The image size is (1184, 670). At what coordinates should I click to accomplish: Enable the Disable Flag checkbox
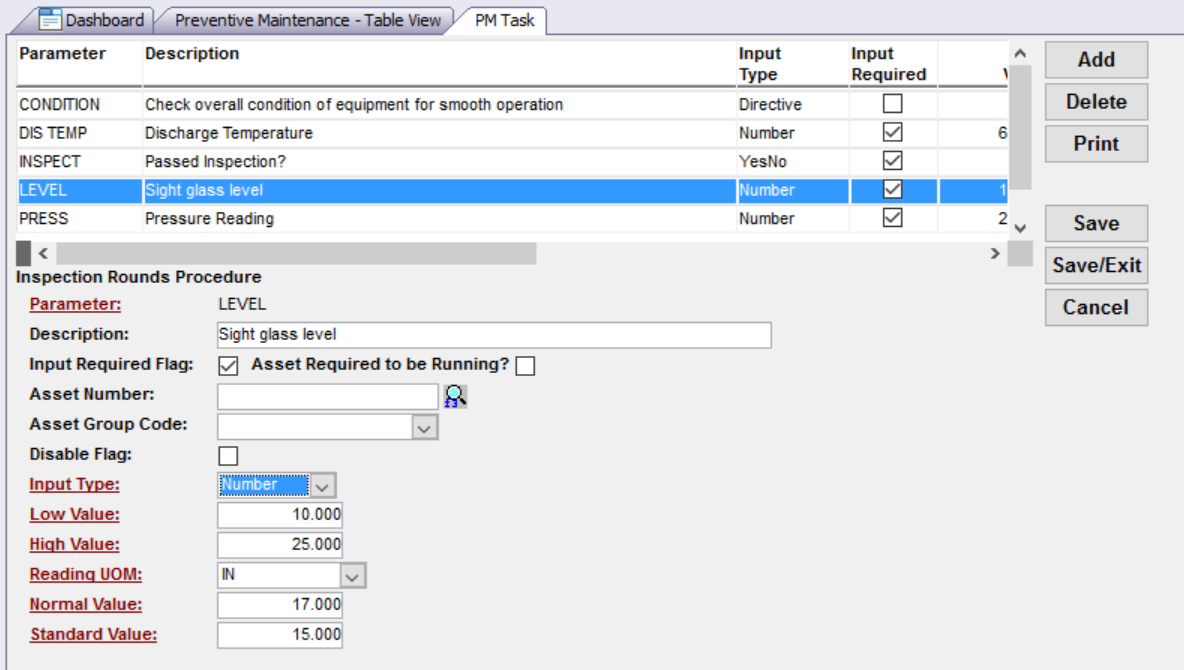[228, 456]
